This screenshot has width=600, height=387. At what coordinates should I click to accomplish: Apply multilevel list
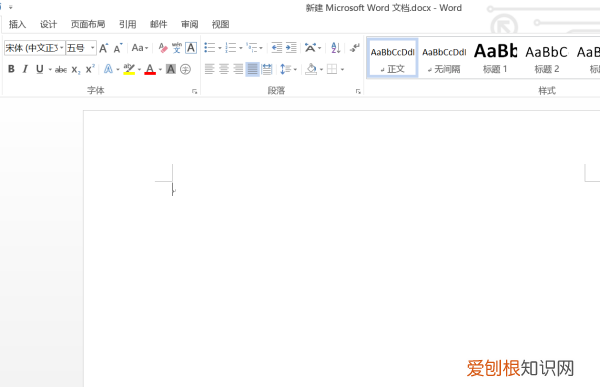(252, 48)
